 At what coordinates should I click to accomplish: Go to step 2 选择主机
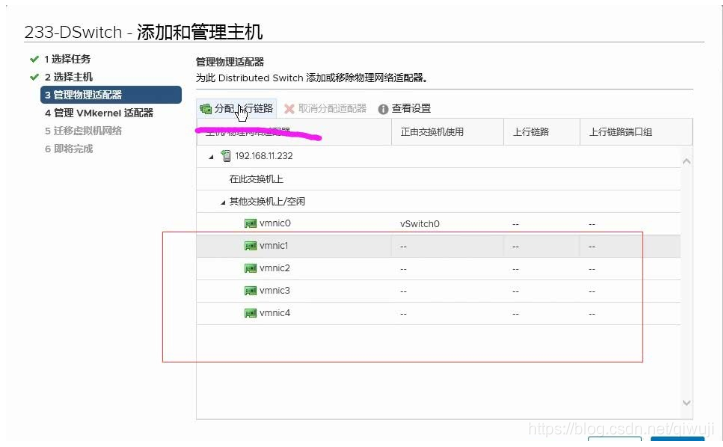(69, 77)
